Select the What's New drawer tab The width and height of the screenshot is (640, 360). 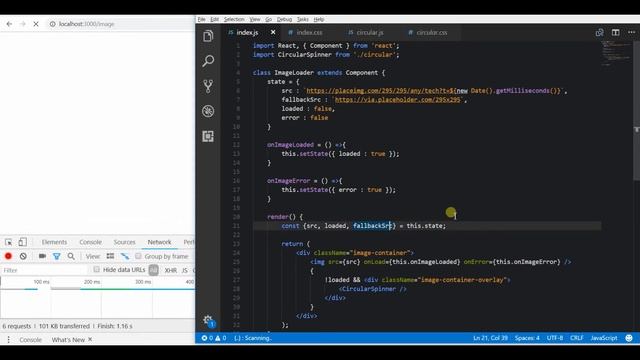click(68, 340)
